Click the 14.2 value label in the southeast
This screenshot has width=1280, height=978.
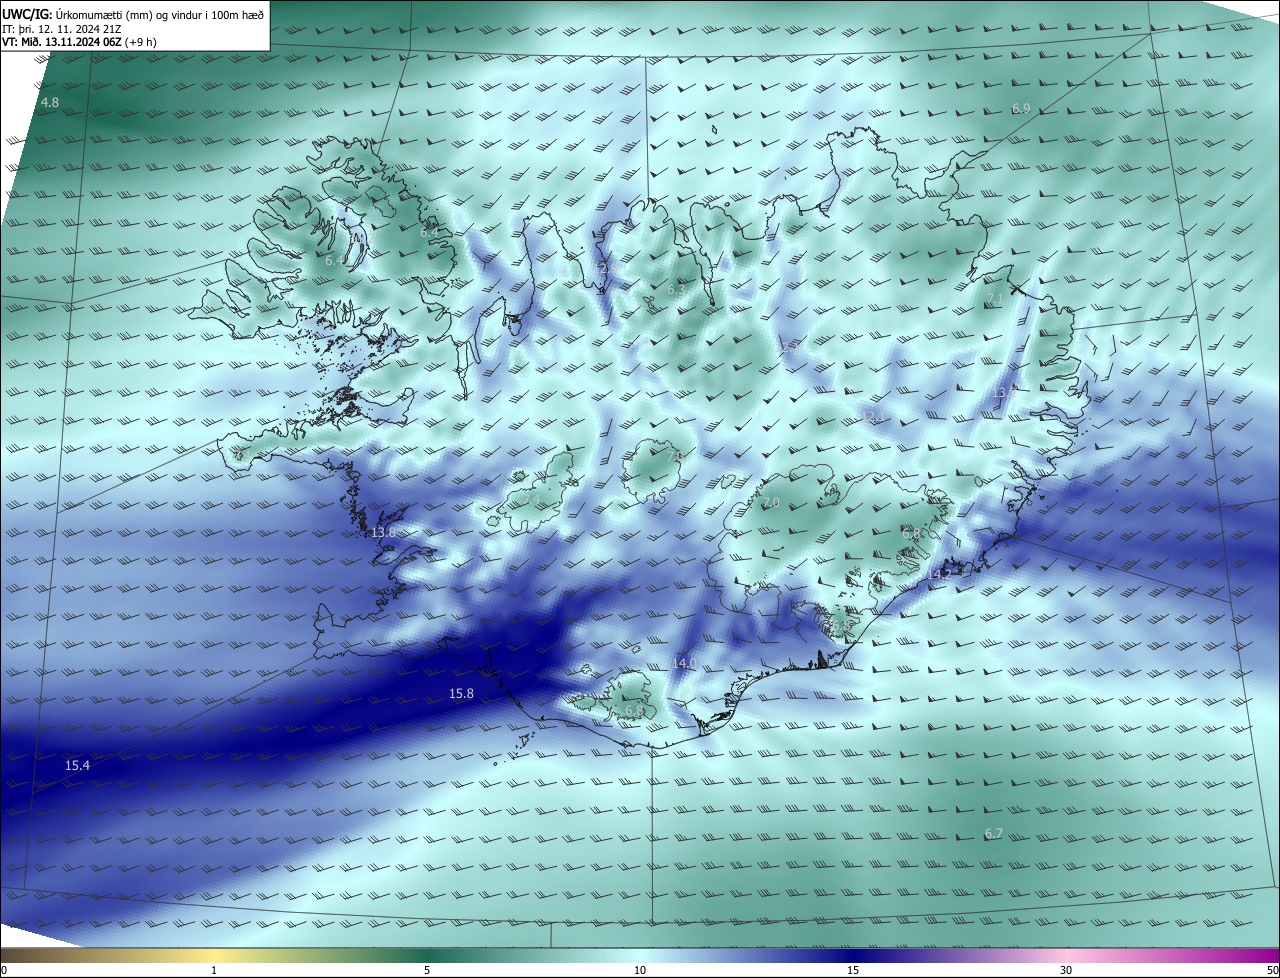939,575
